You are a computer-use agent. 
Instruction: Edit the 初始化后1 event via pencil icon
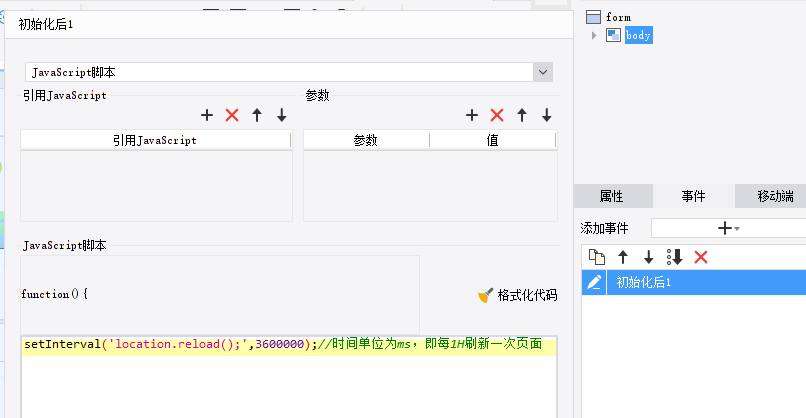(595, 283)
